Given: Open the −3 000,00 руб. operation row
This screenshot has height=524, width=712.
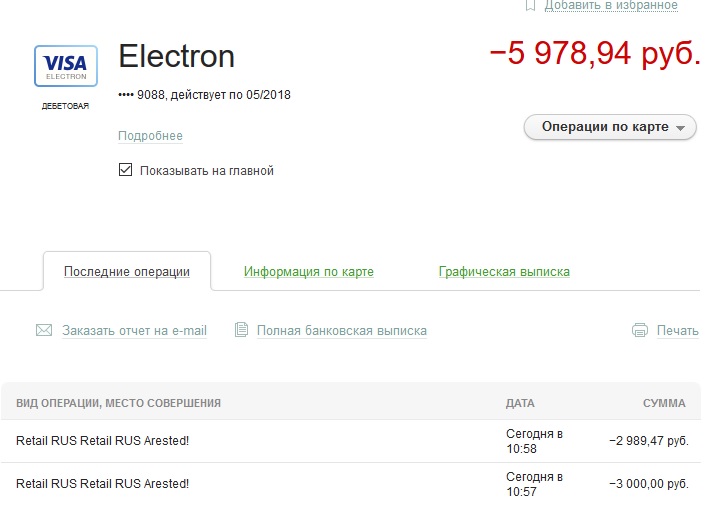Looking at the screenshot, I should [351, 484].
